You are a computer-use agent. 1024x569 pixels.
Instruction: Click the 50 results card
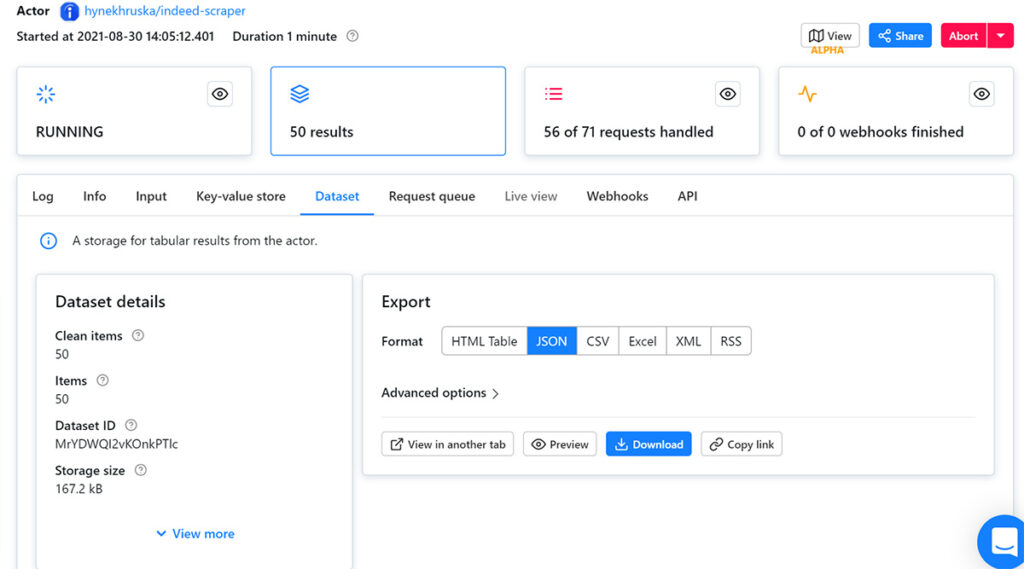point(387,111)
